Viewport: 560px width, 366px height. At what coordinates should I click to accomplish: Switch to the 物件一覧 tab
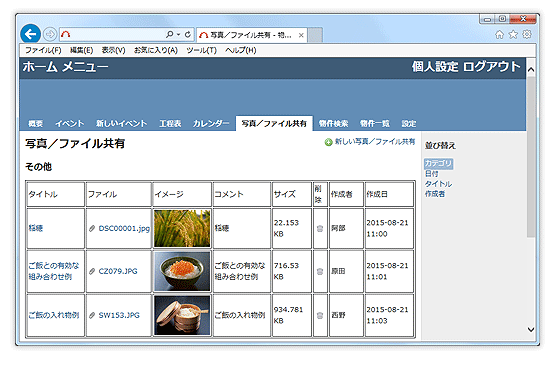click(x=375, y=124)
